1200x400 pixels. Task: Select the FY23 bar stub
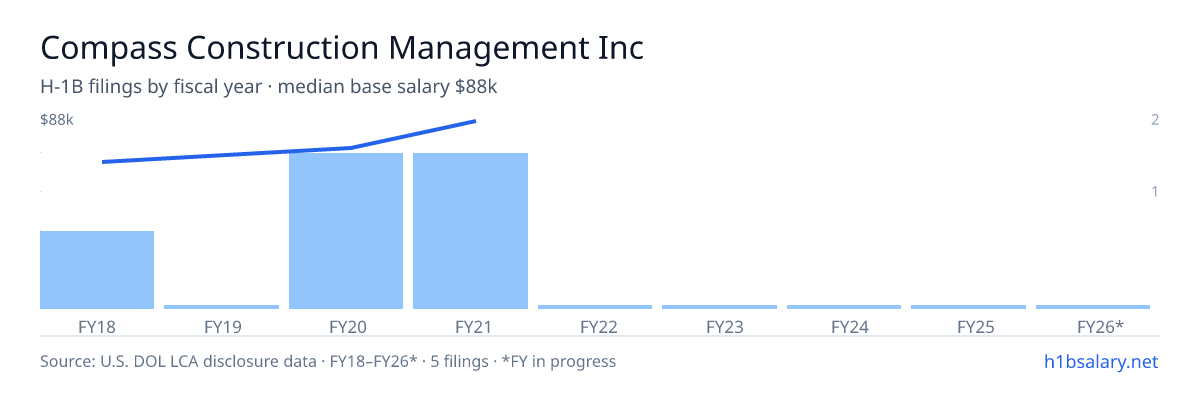click(x=719, y=307)
